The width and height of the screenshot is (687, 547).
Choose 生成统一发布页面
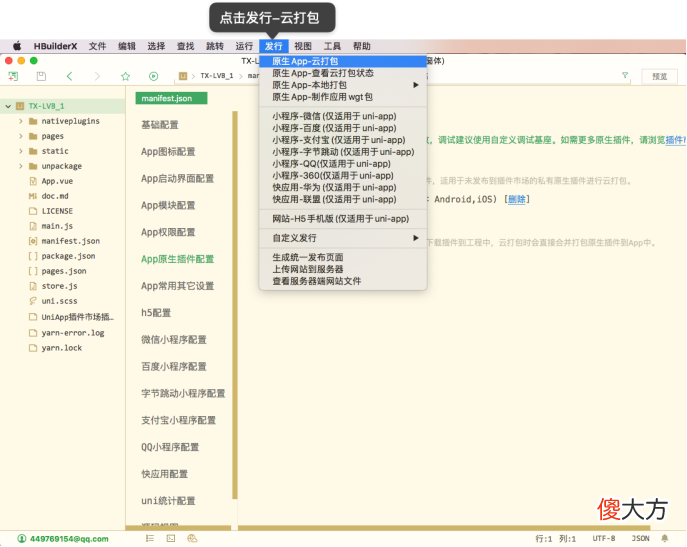click(343, 257)
